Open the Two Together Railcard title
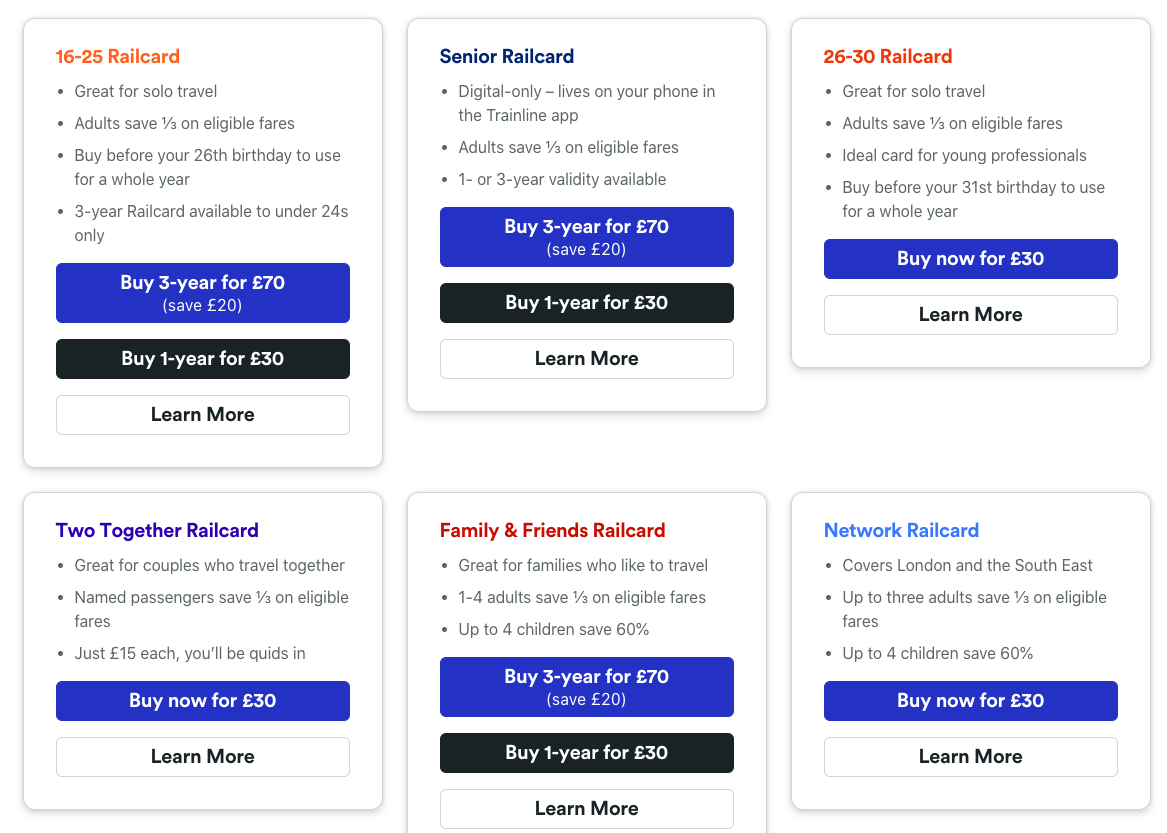 [x=157, y=531]
